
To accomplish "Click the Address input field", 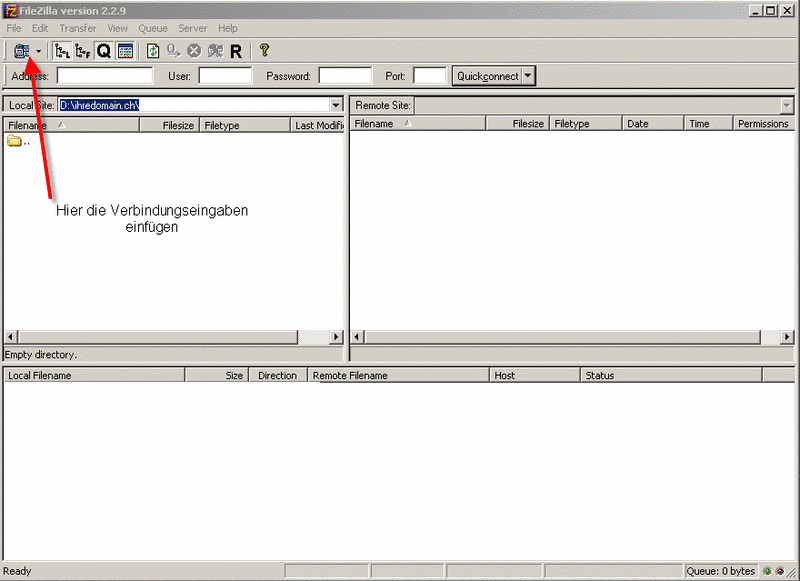I will [104, 76].
